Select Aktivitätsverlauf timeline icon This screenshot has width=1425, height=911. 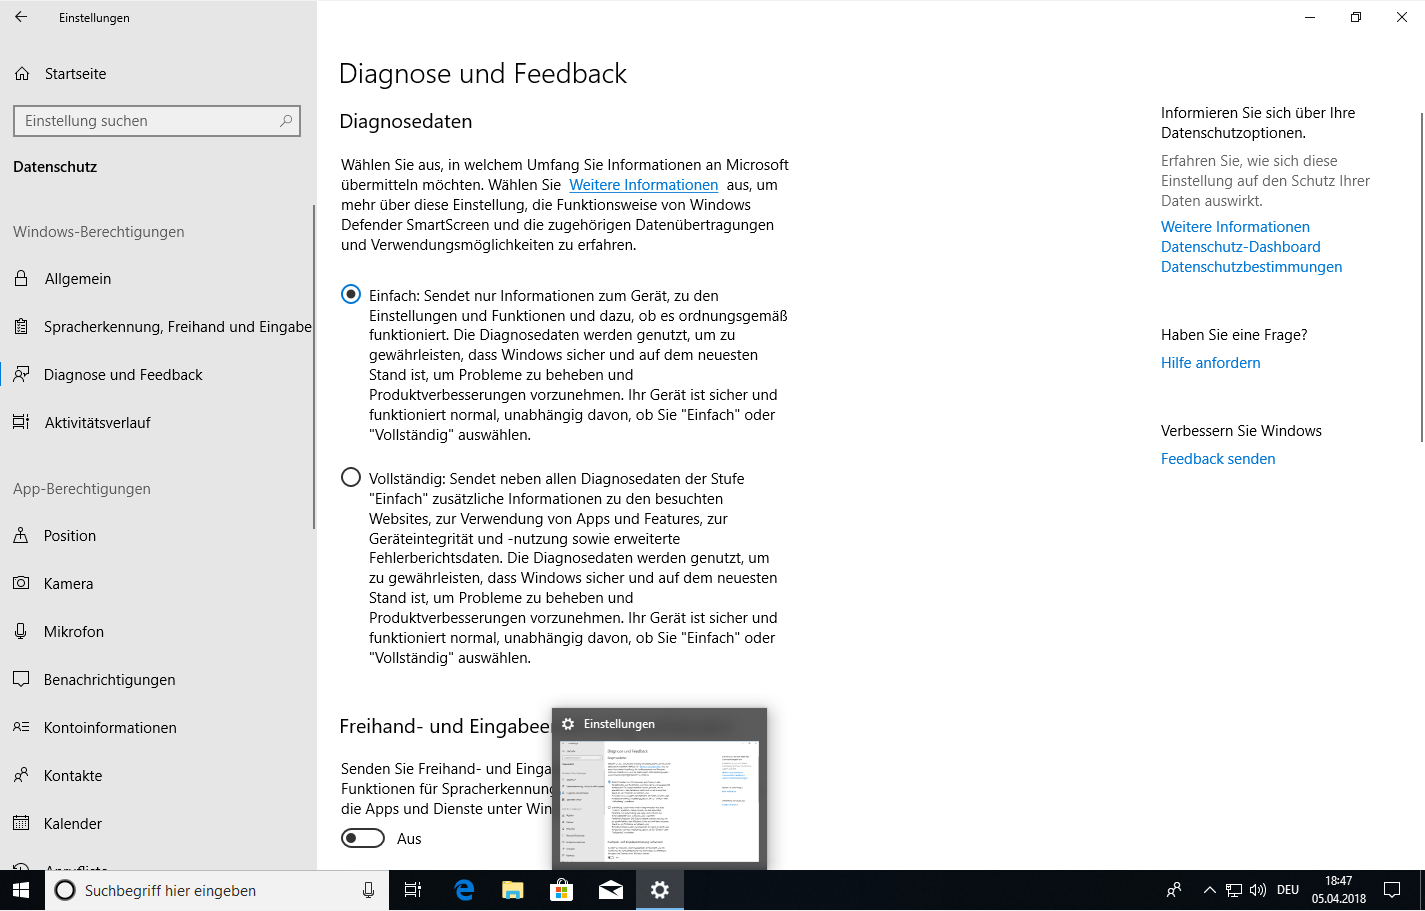click(x=21, y=422)
